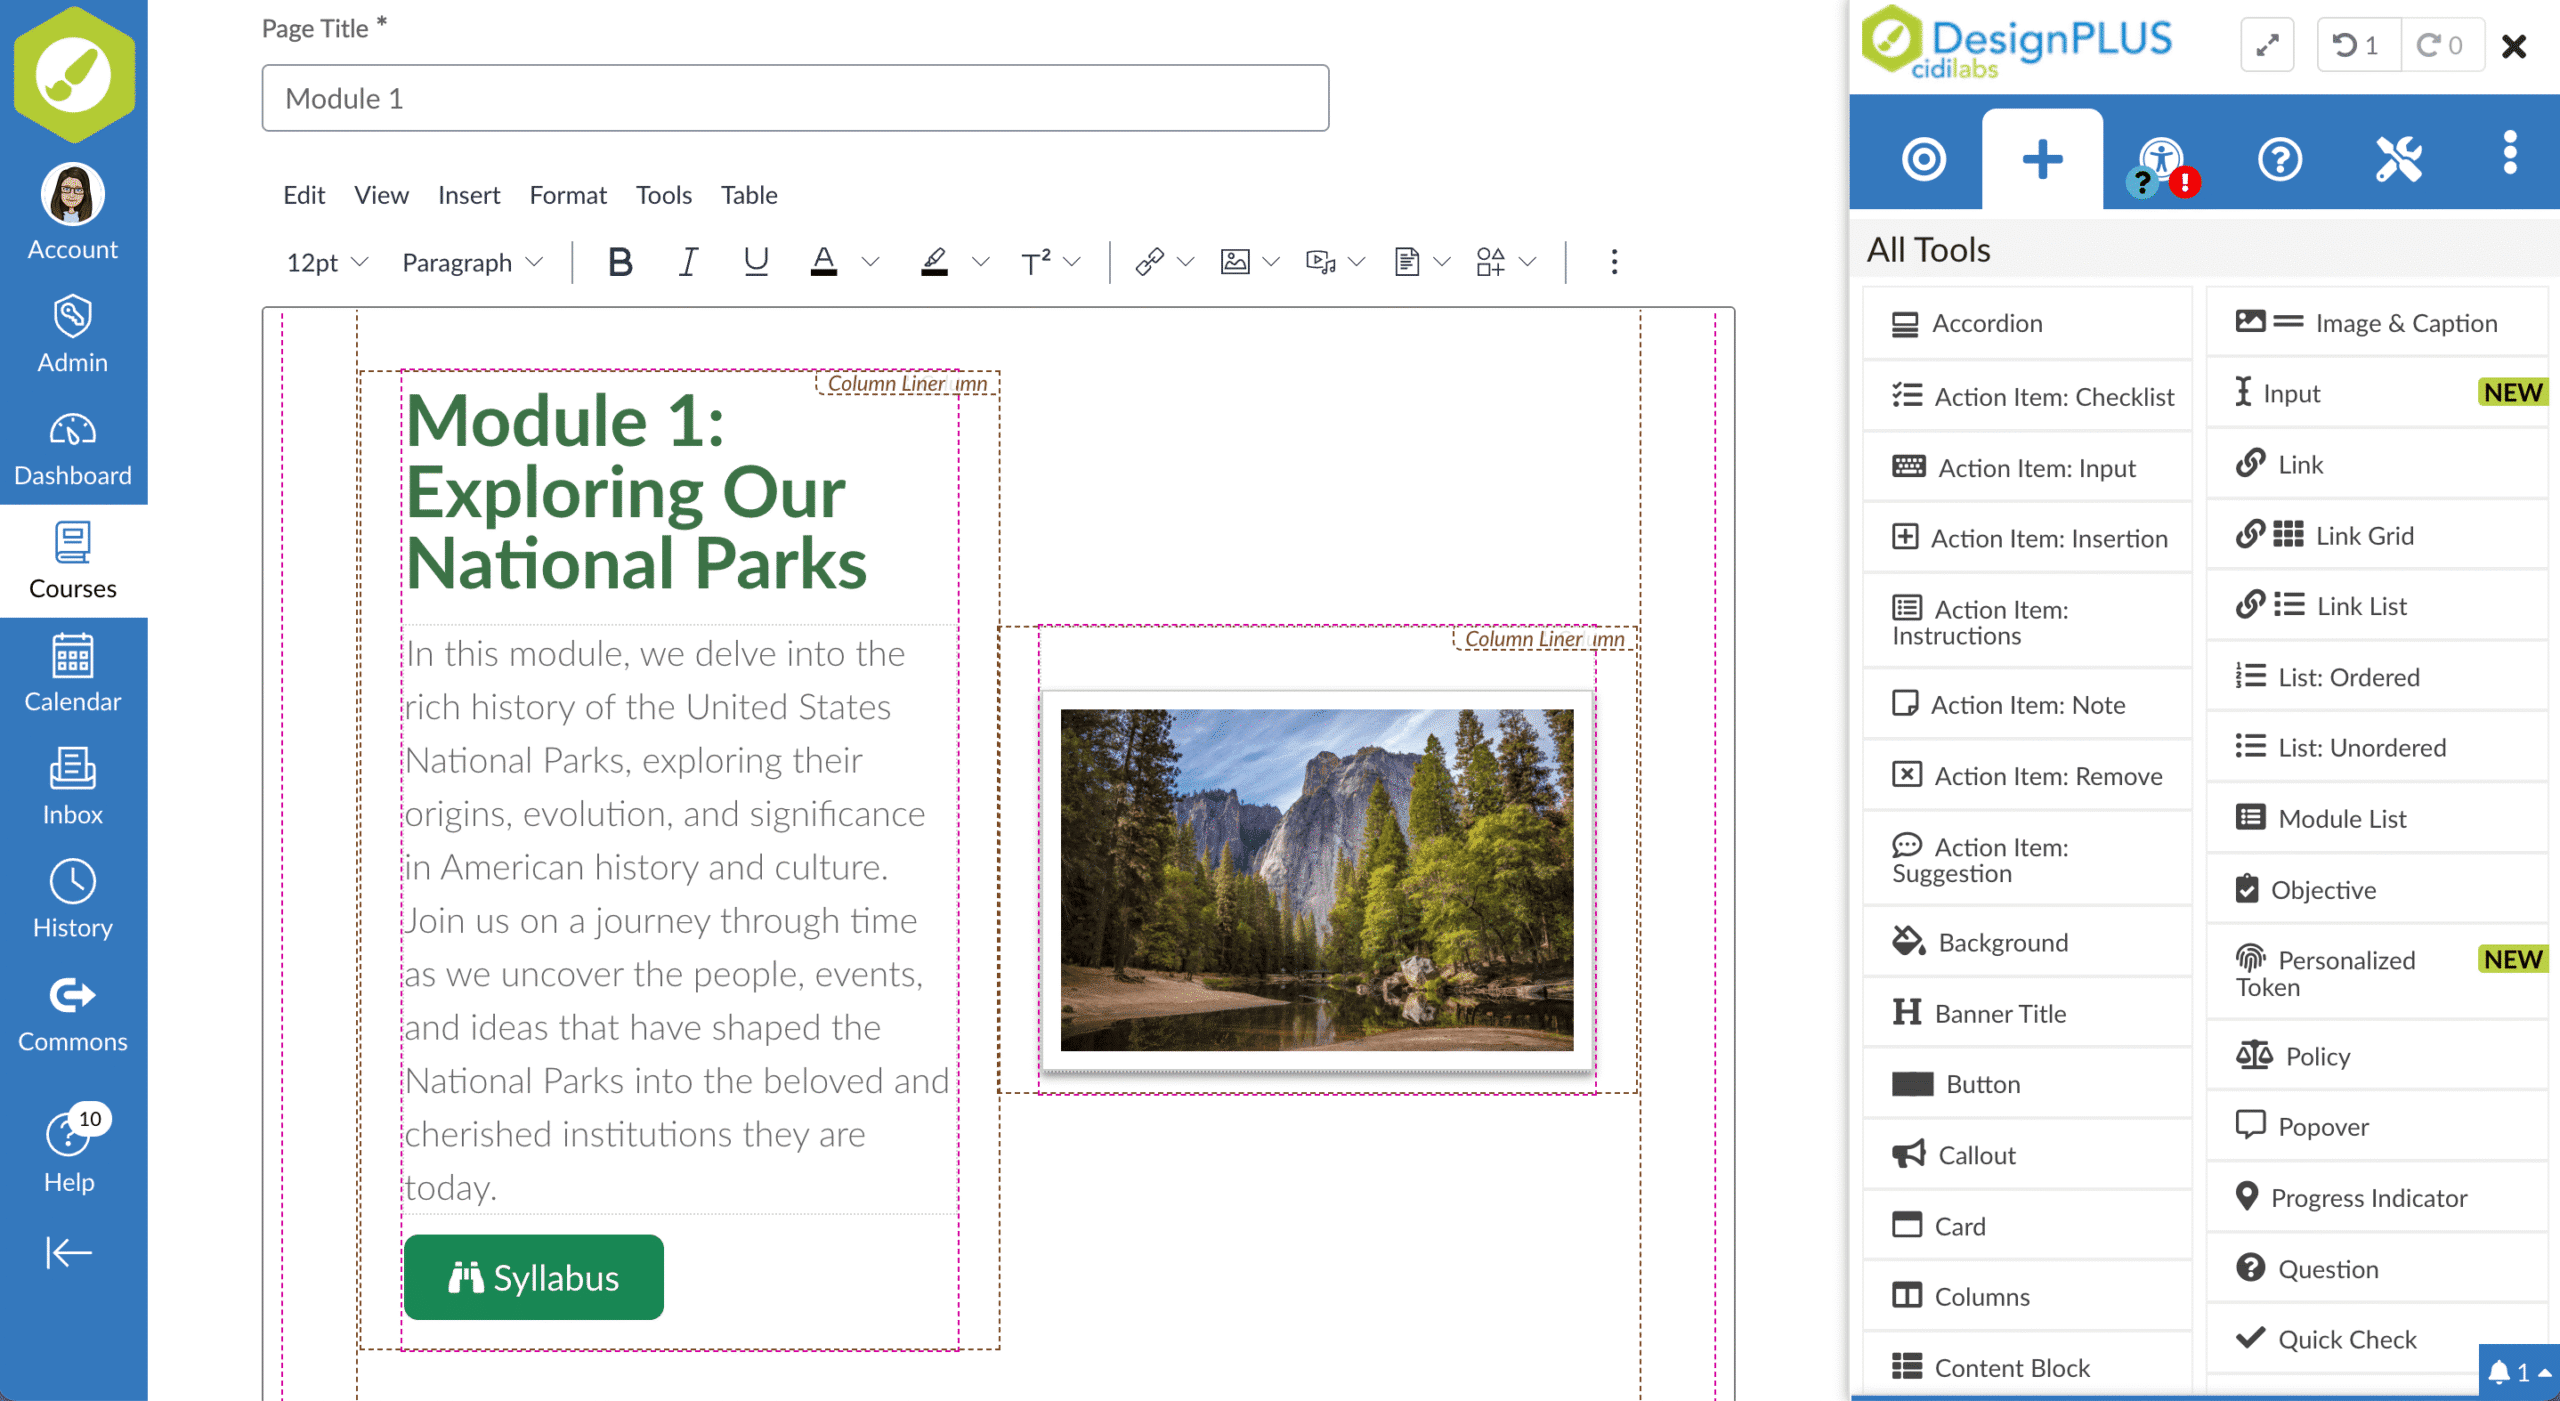Open the Insert menu
The width and height of the screenshot is (2560, 1401).
coord(468,195)
